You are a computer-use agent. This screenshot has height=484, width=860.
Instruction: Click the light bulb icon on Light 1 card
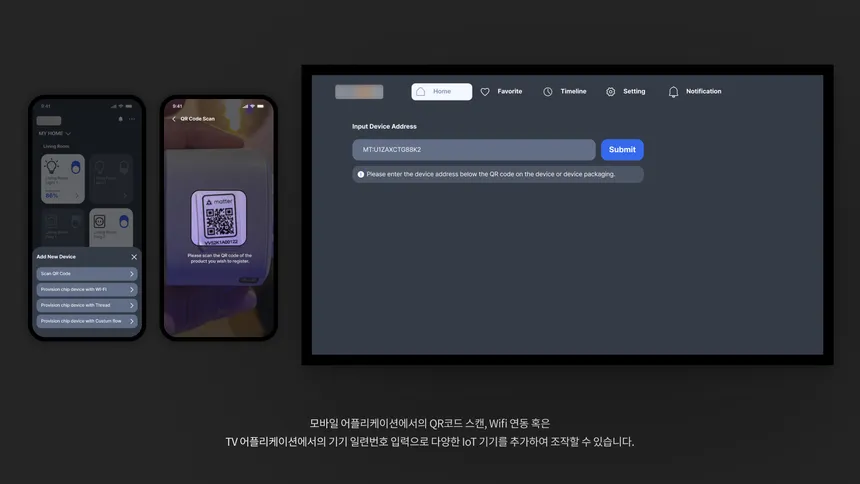[52, 166]
